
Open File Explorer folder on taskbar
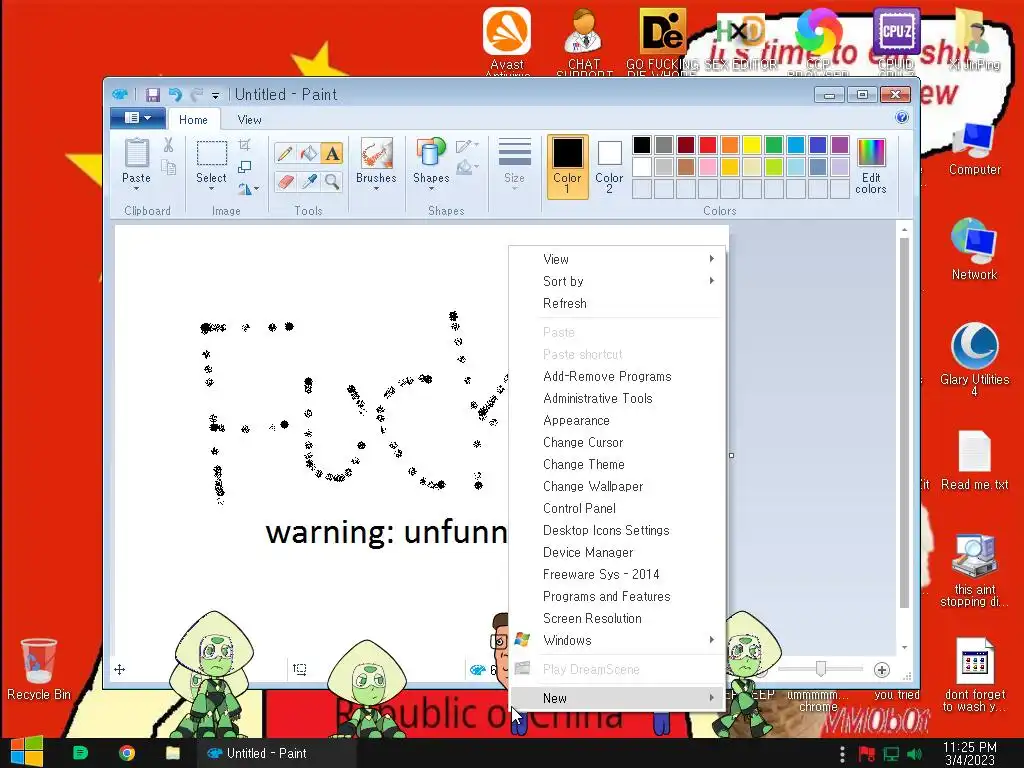pyautogui.click(x=172, y=753)
